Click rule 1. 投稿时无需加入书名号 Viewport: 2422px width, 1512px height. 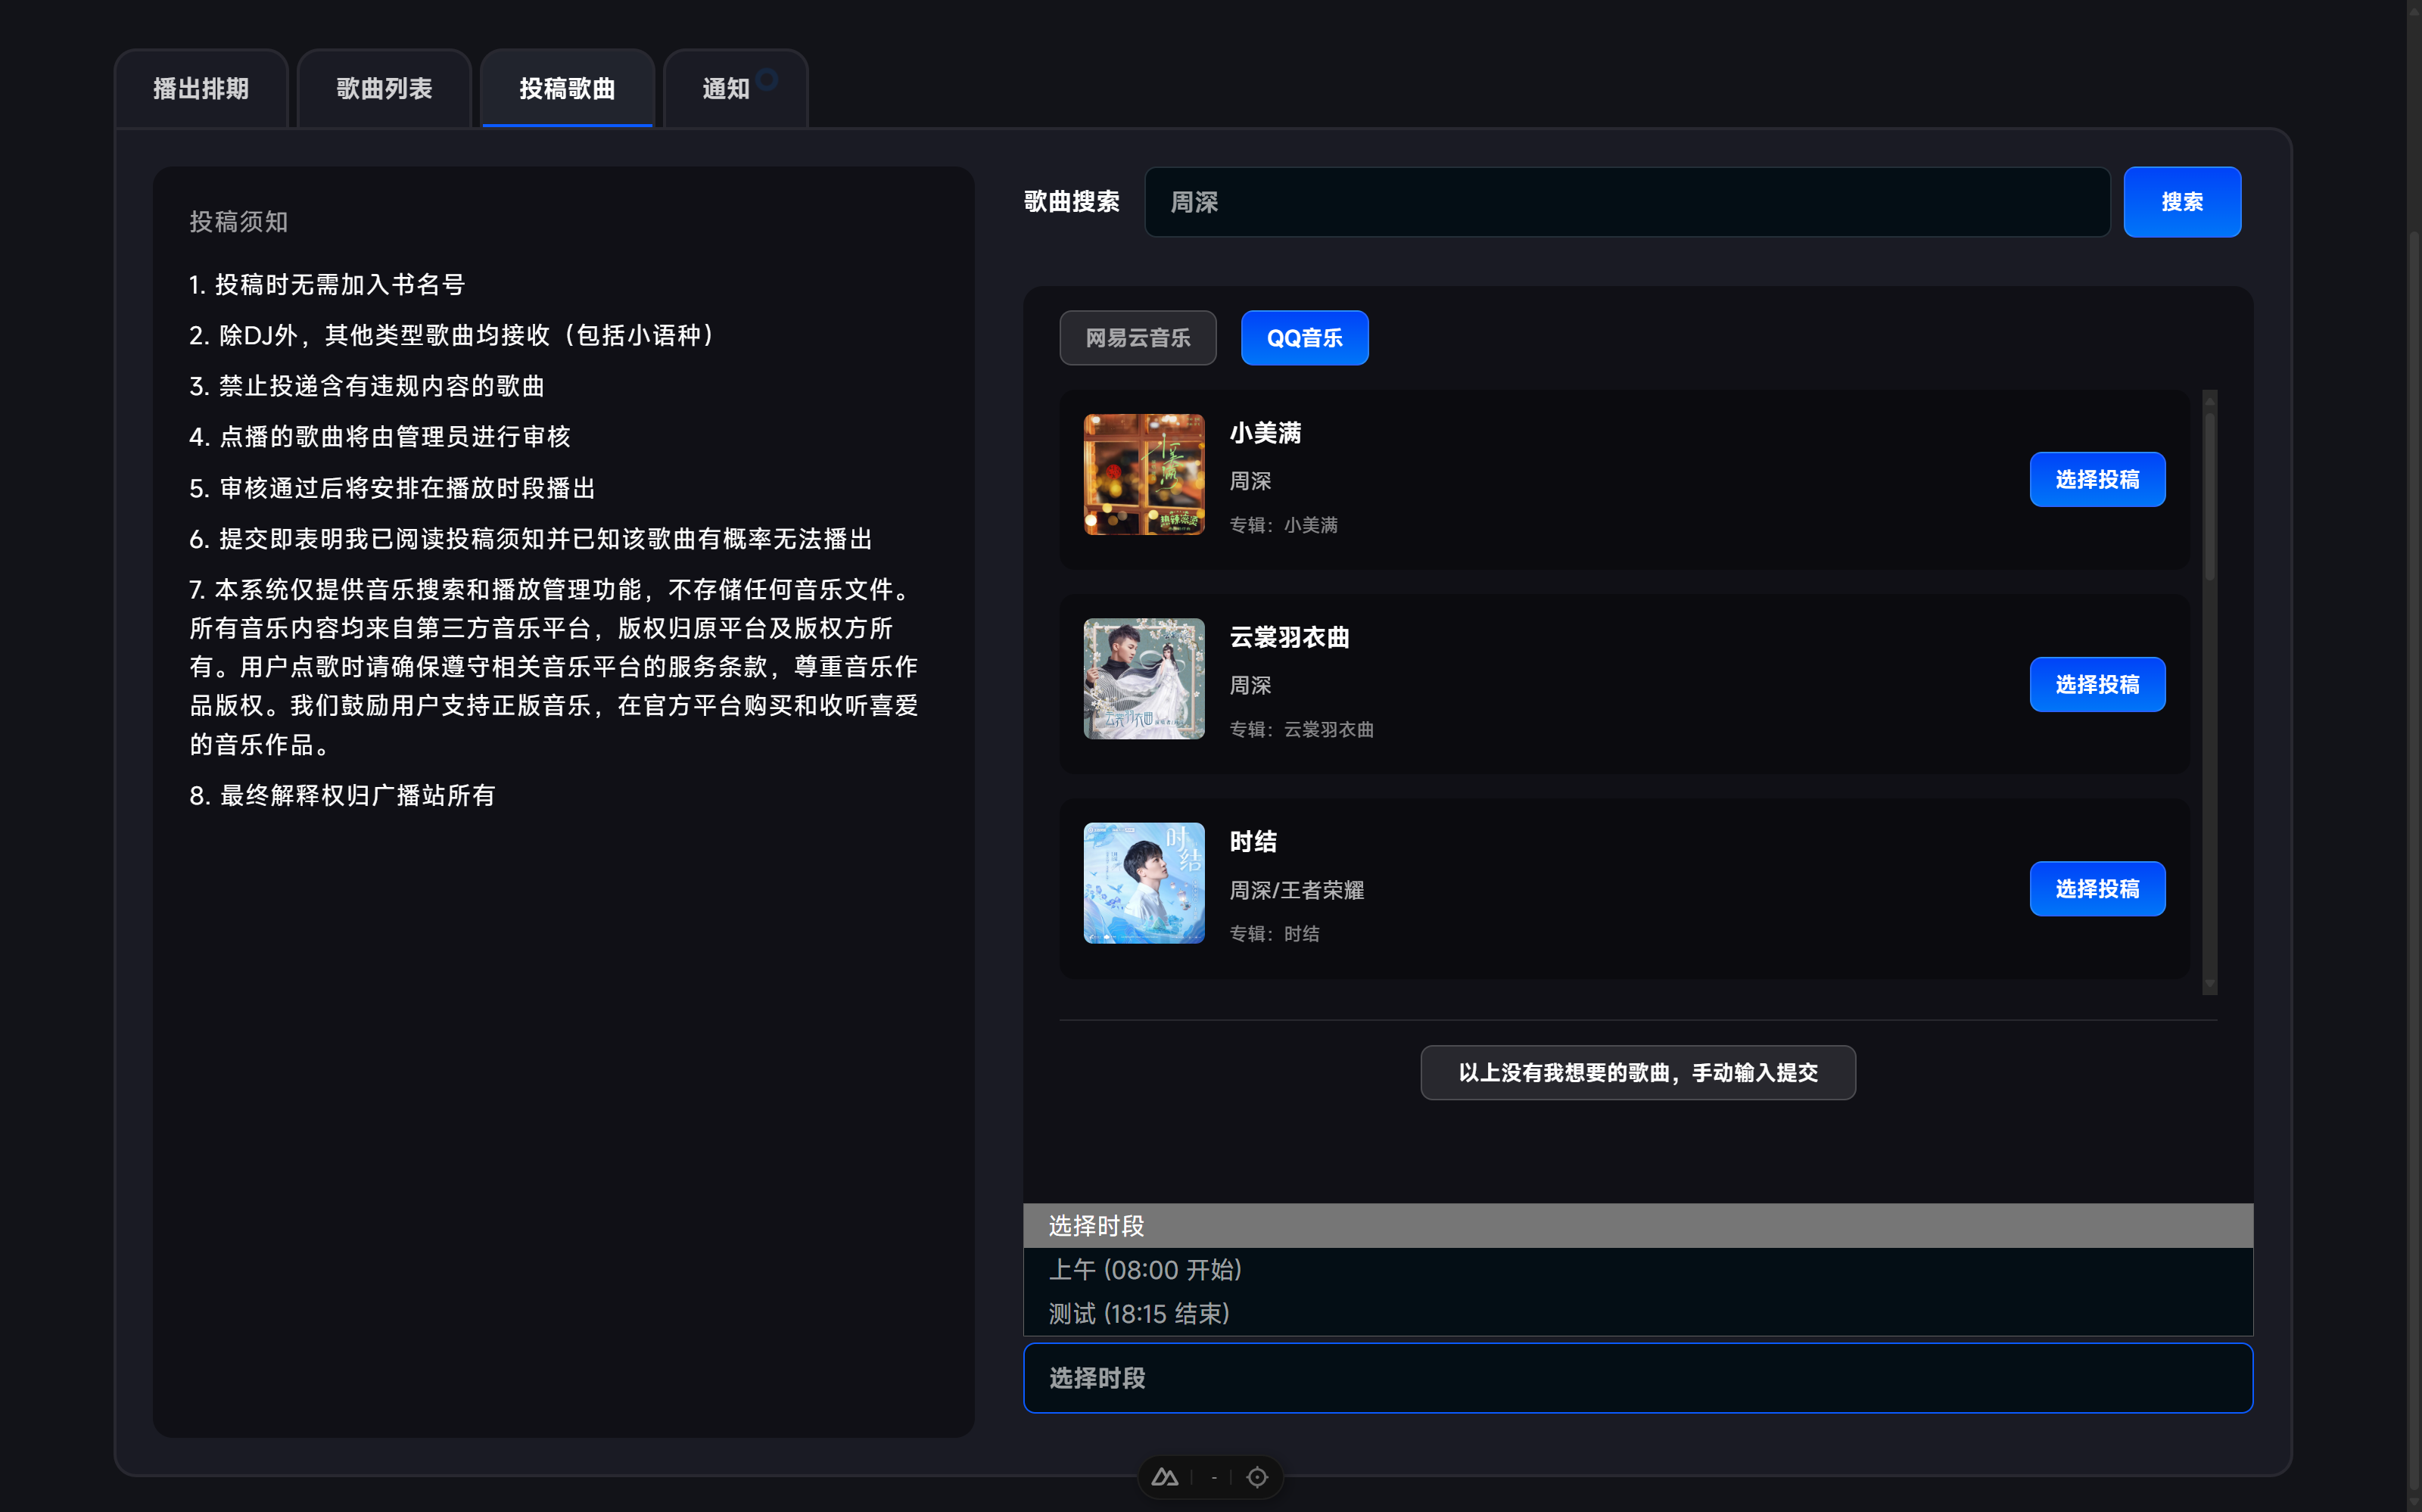pyautogui.click(x=327, y=285)
